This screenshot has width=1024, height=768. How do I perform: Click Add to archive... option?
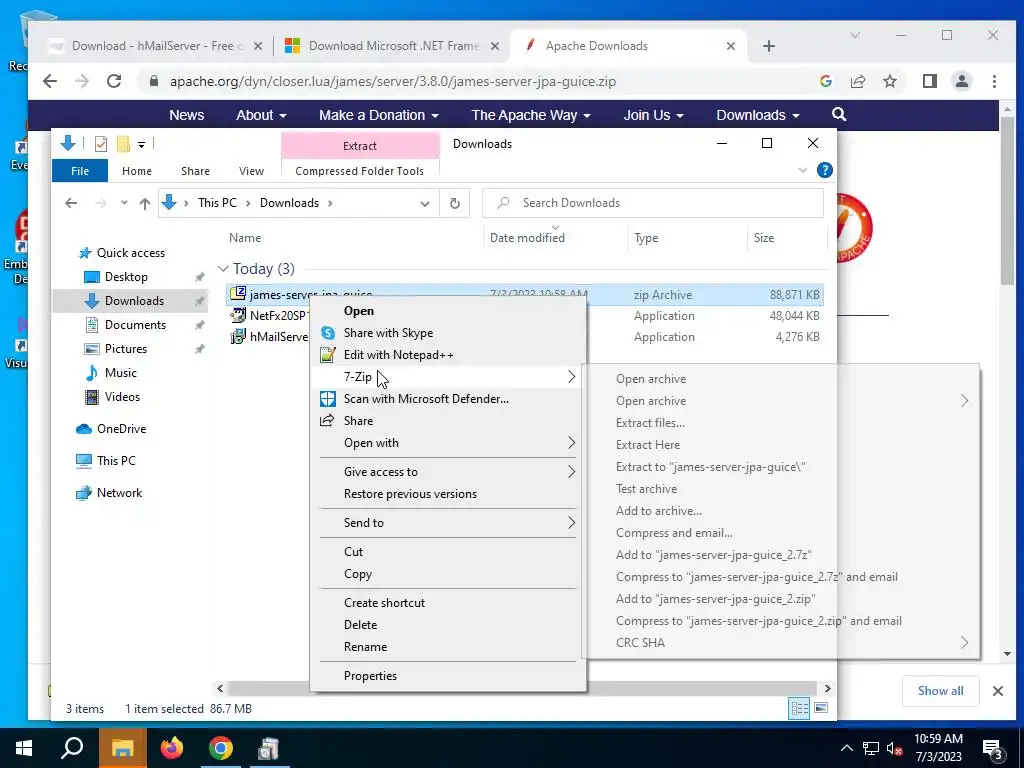[659, 511]
